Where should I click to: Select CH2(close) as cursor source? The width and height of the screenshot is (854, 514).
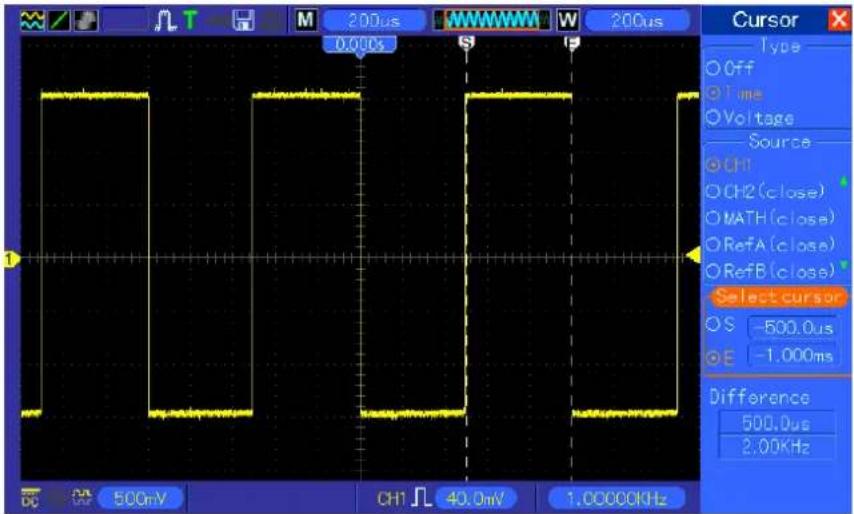coord(765,191)
